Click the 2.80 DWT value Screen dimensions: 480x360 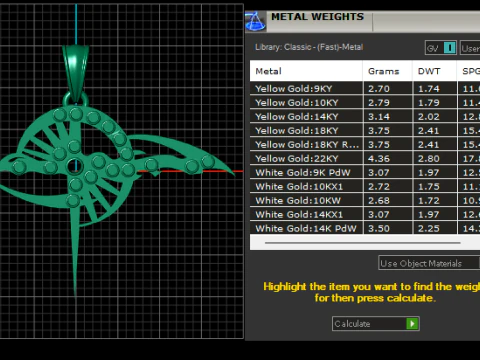(429, 159)
